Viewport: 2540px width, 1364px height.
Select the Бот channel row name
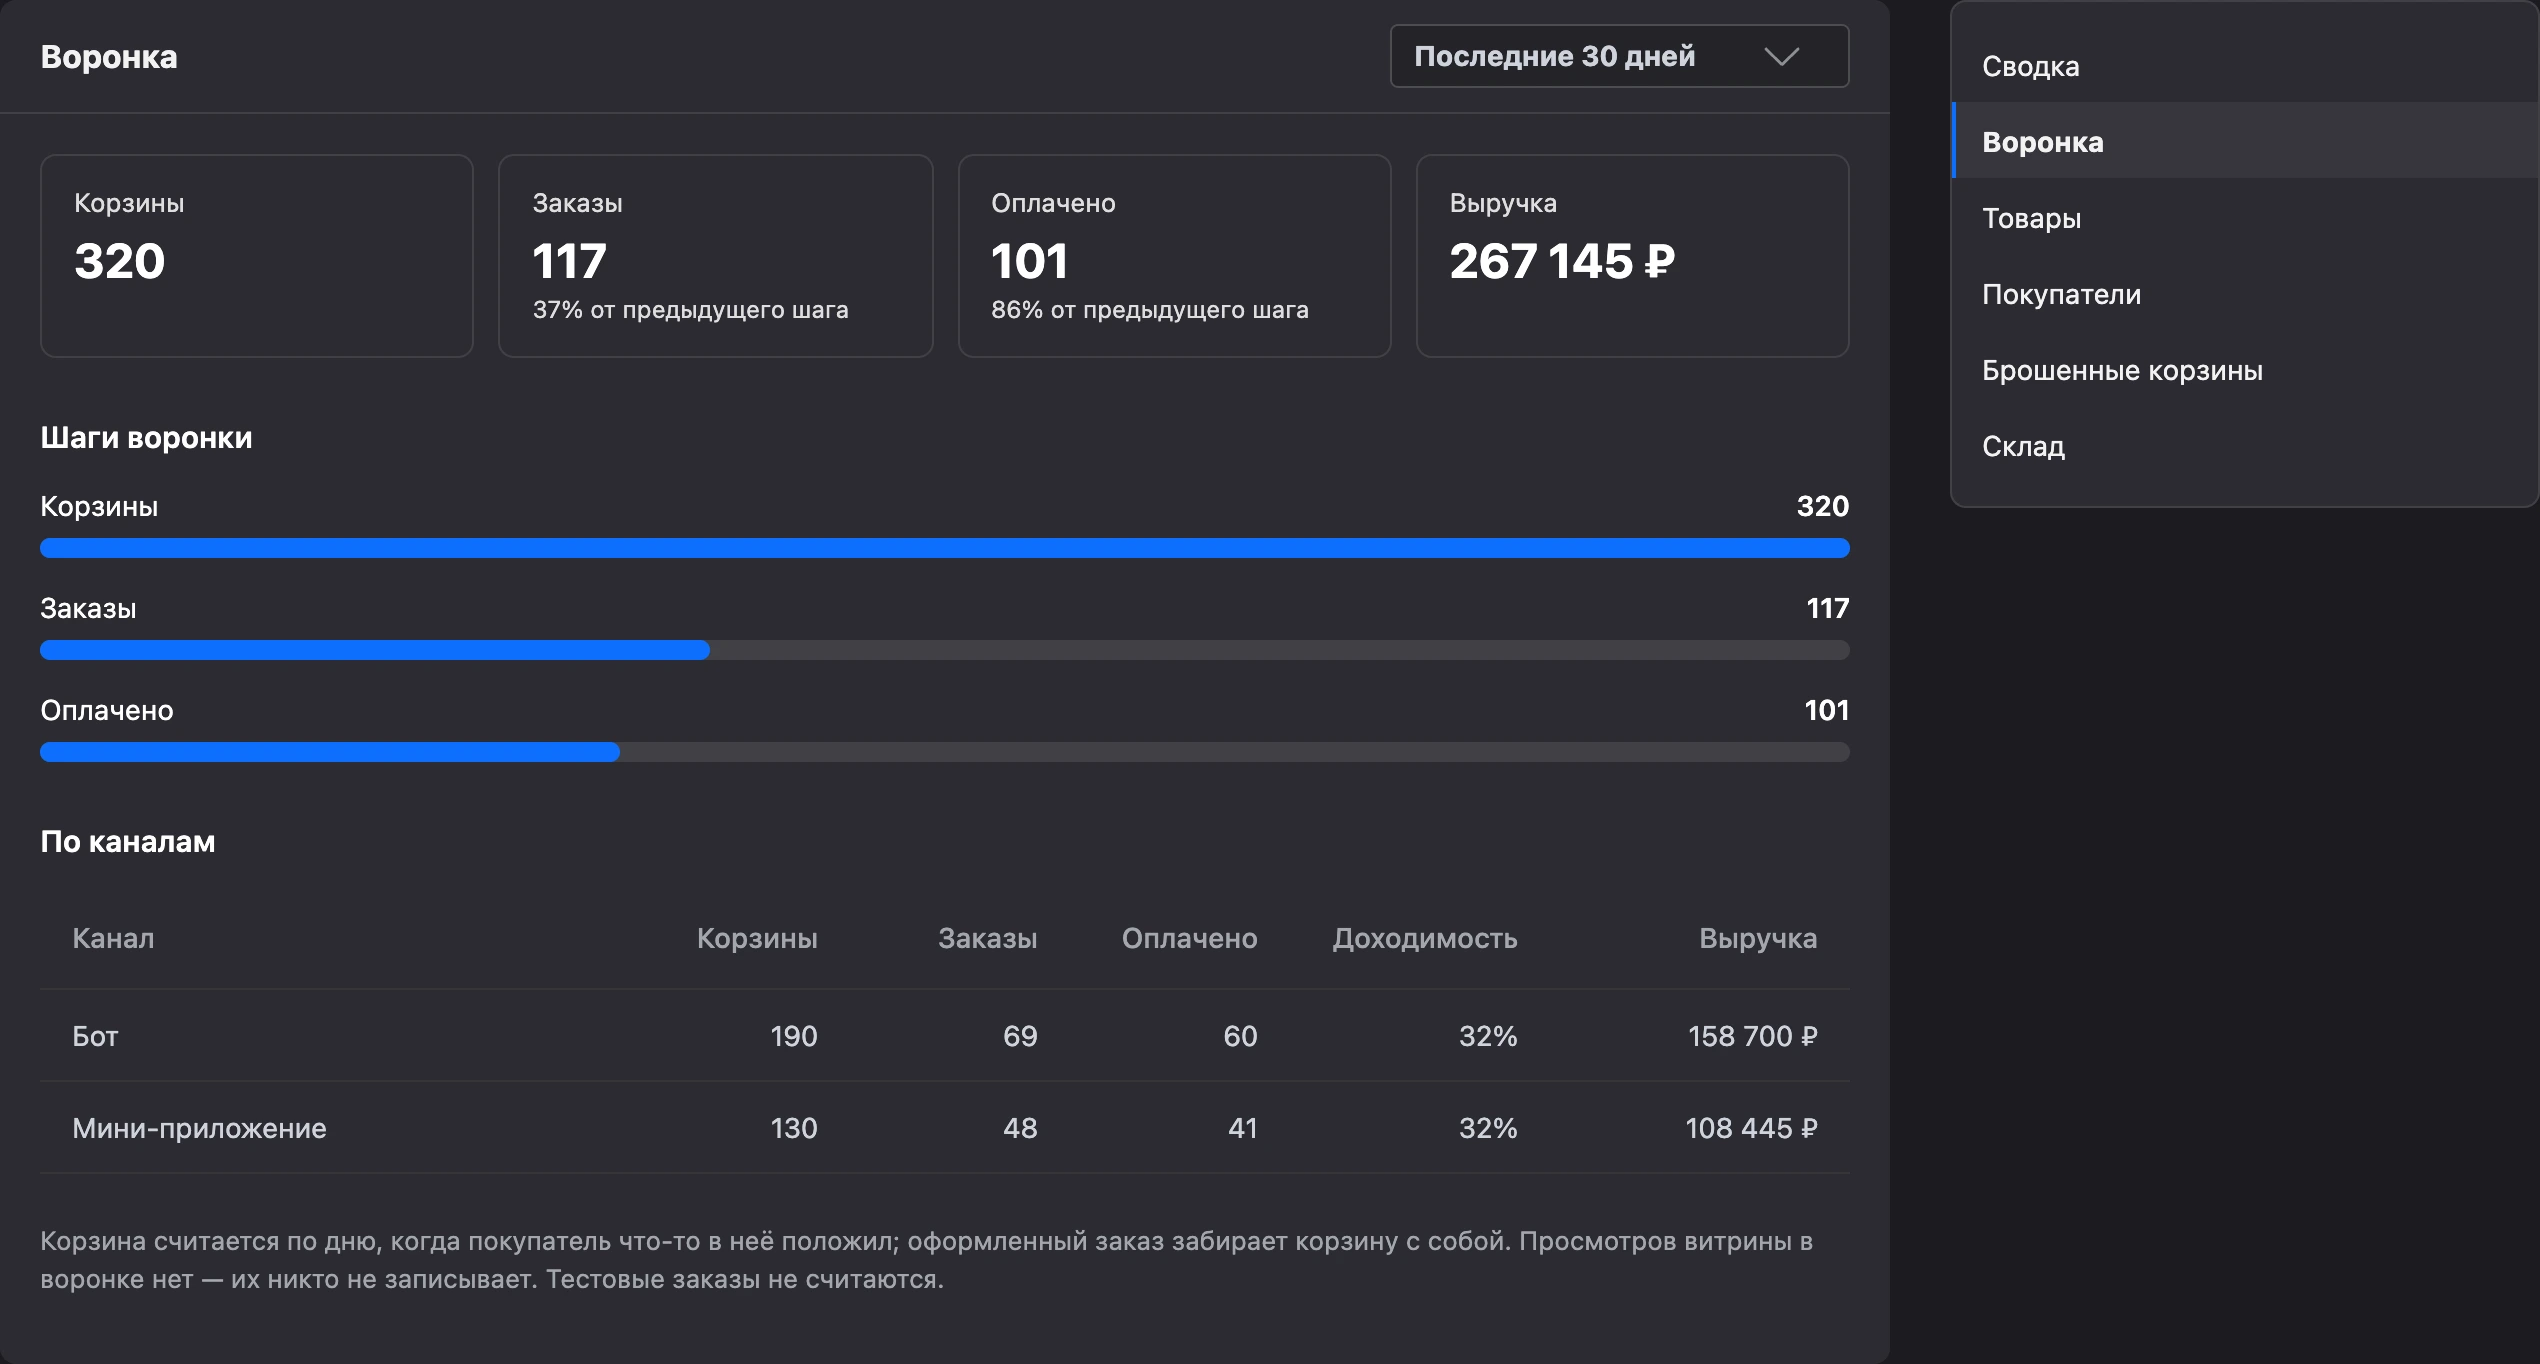click(95, 1036)
